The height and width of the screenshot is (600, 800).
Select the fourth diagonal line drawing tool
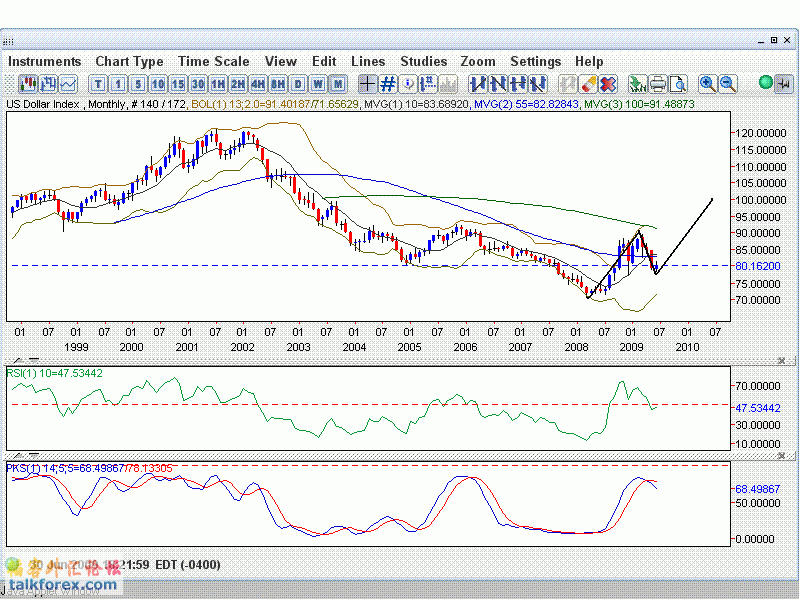538,84
